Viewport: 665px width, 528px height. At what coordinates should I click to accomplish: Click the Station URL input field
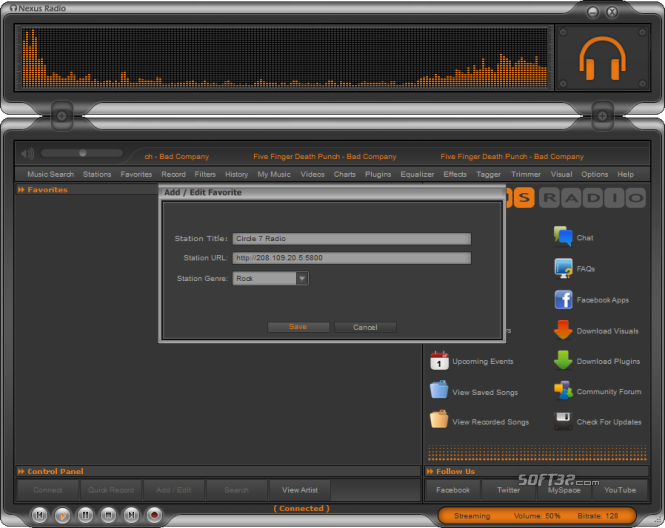[352, 258]
